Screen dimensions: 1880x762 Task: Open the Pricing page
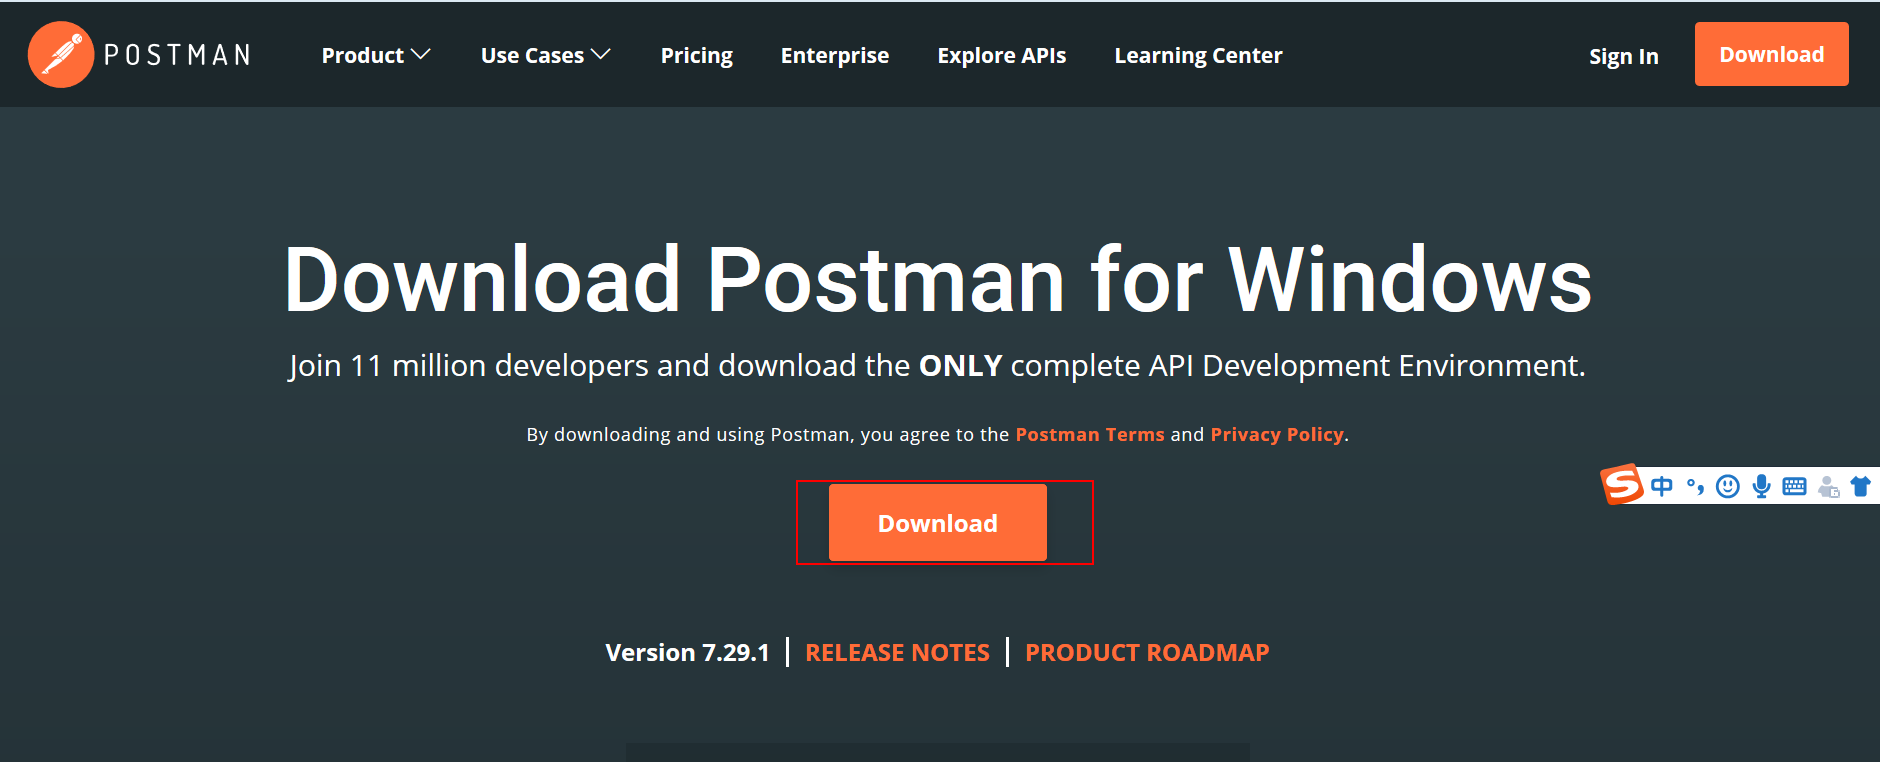[x=697, y=56]
